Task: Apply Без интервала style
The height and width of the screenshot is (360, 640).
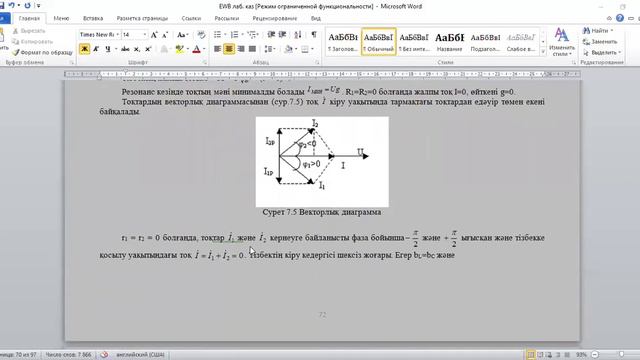Action: click(414, 42)
